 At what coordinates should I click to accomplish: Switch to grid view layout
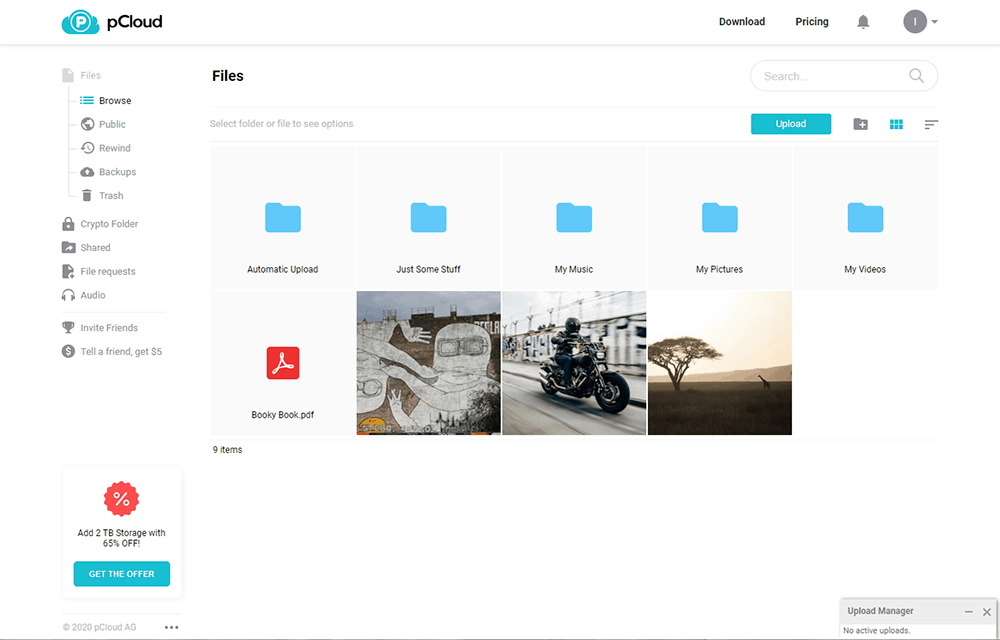point(896,124)
